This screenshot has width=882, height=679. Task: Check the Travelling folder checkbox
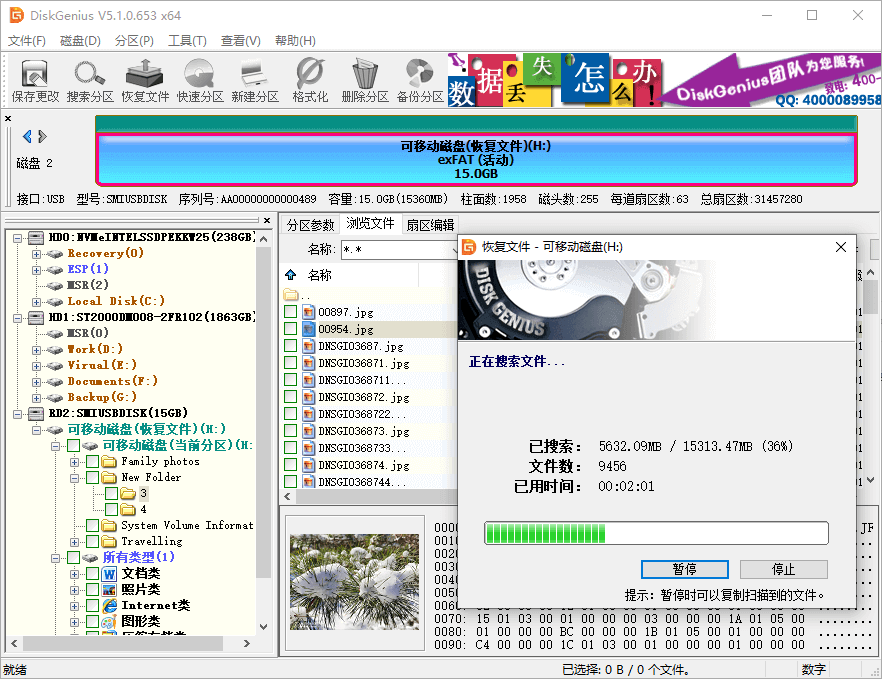[92, 542]
